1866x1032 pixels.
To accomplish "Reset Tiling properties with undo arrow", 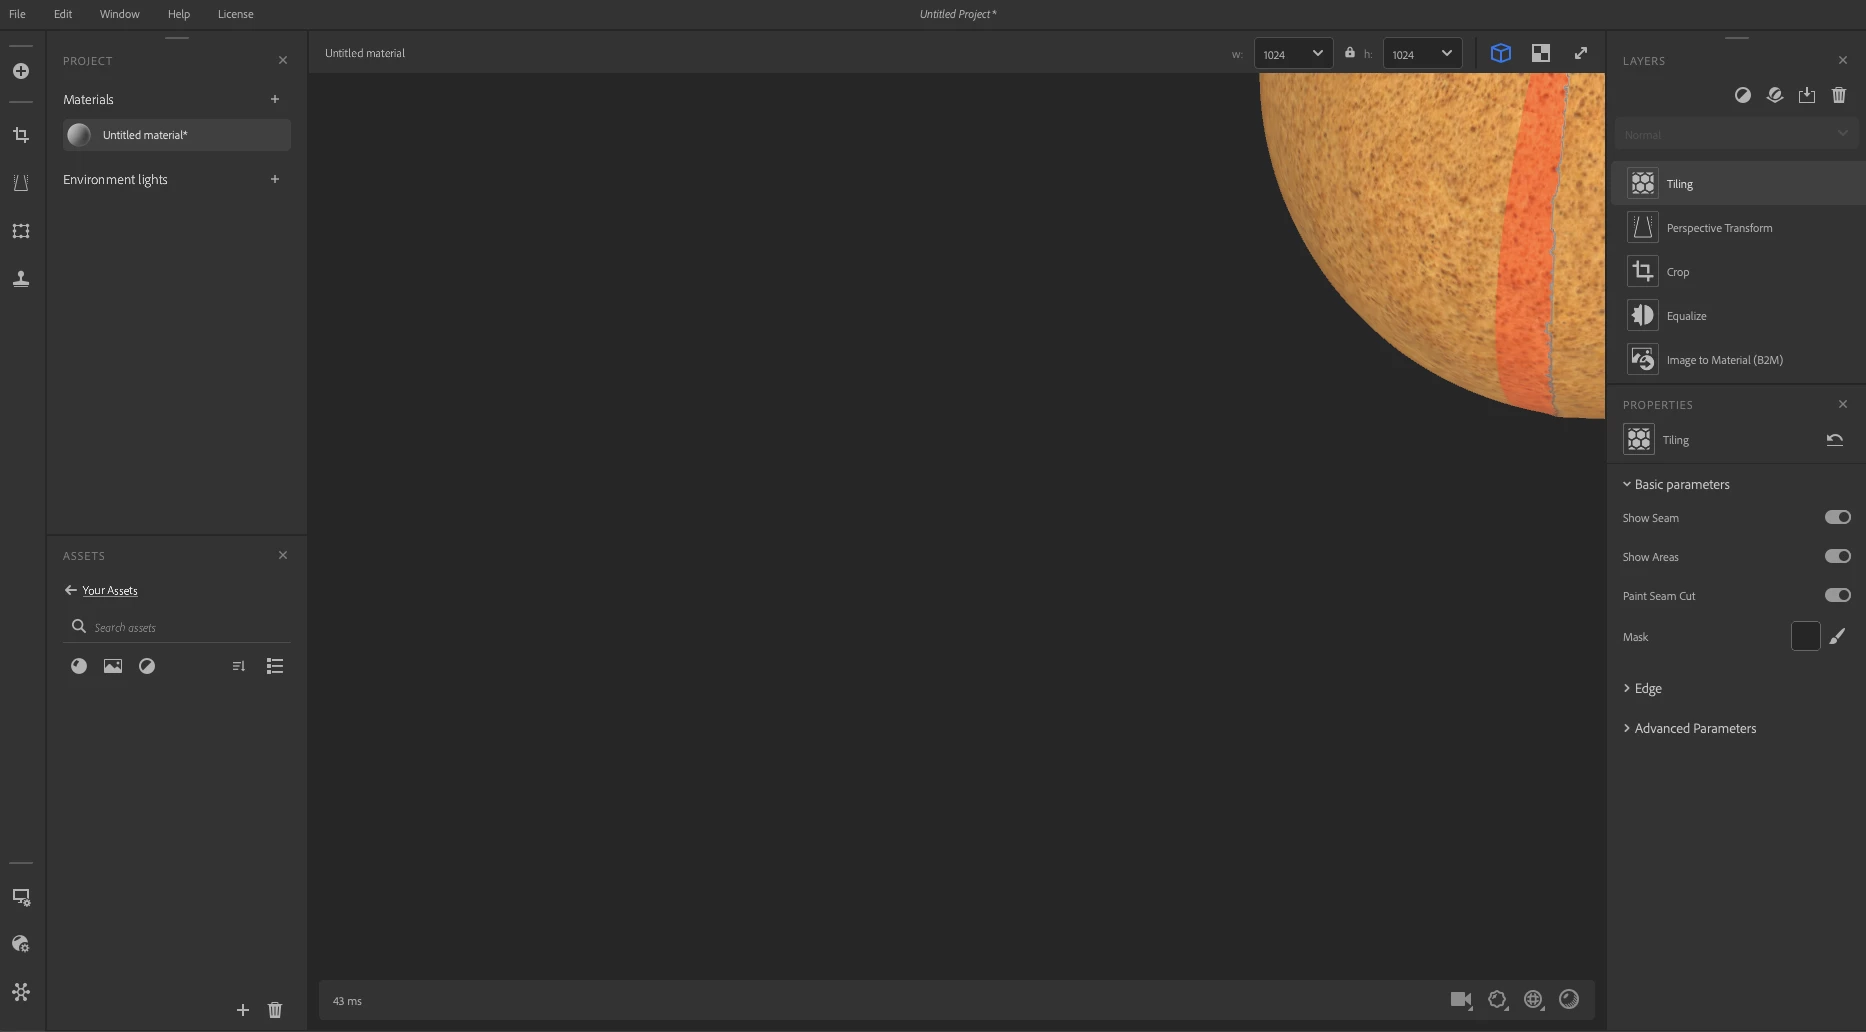I will [1835, 440].
